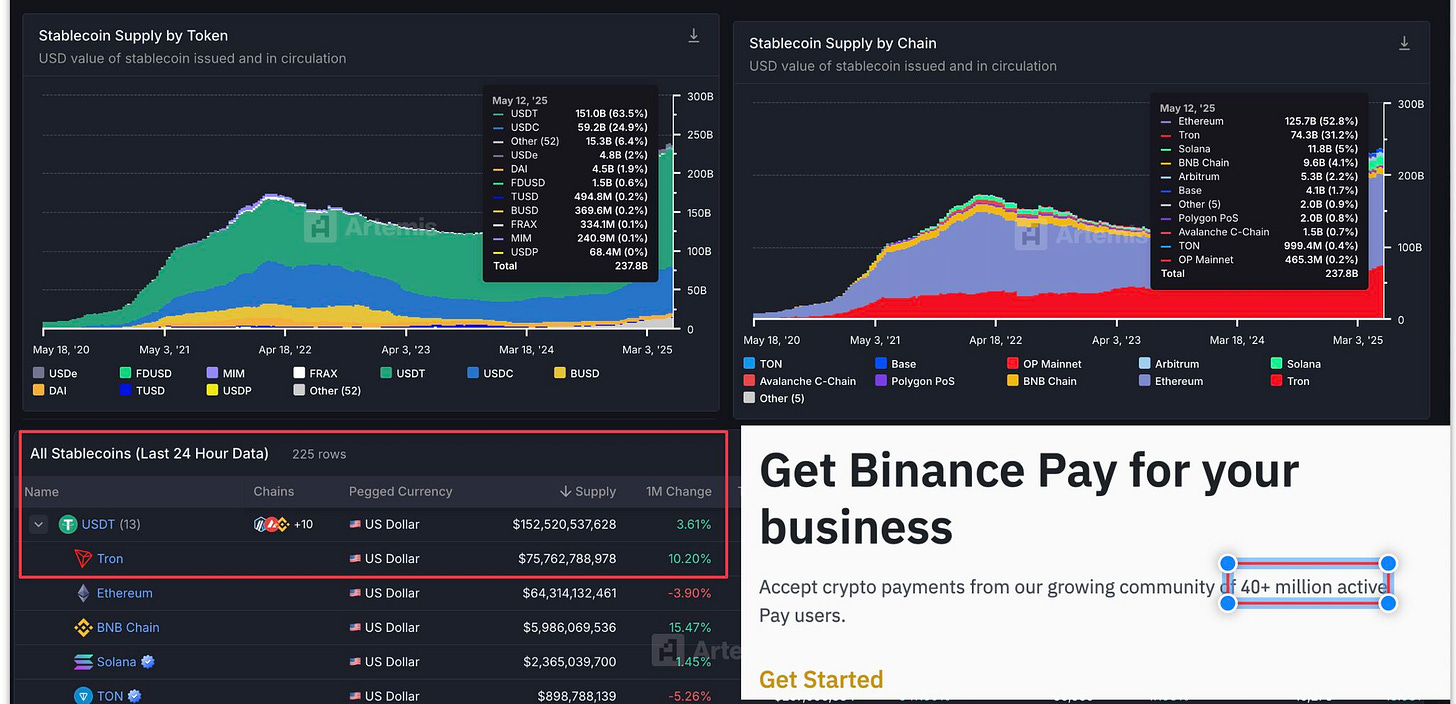
Task: Click the Ethereum diamond logo in the table
Action: [x=84, y=593]
